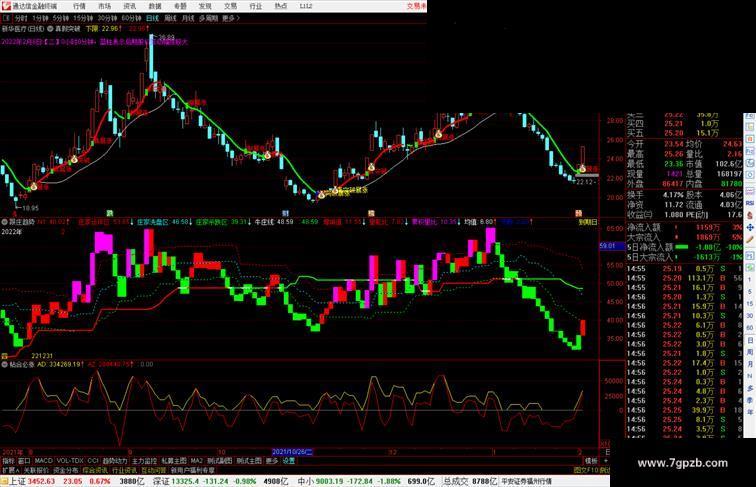
Task: Click the 图文F10 link
Action: [588, 470]
